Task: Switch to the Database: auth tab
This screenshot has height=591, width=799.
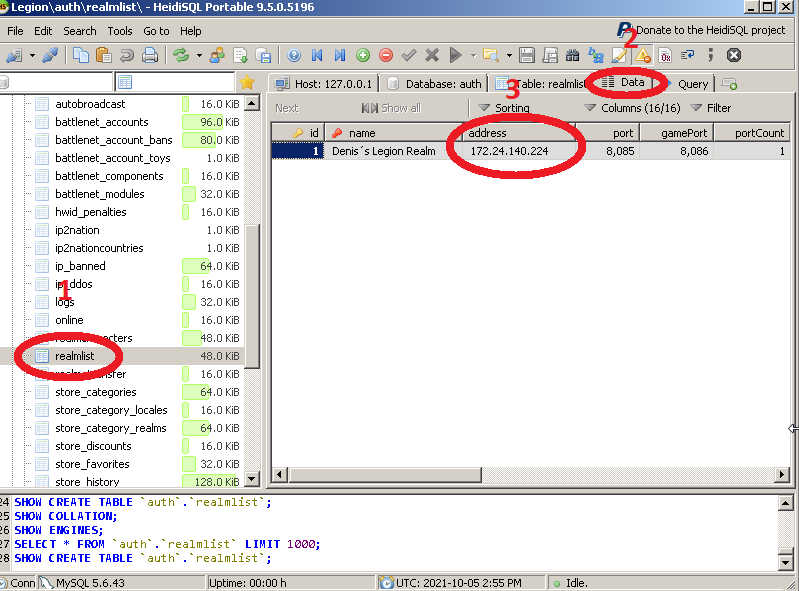Action: [x=434, y=84]
